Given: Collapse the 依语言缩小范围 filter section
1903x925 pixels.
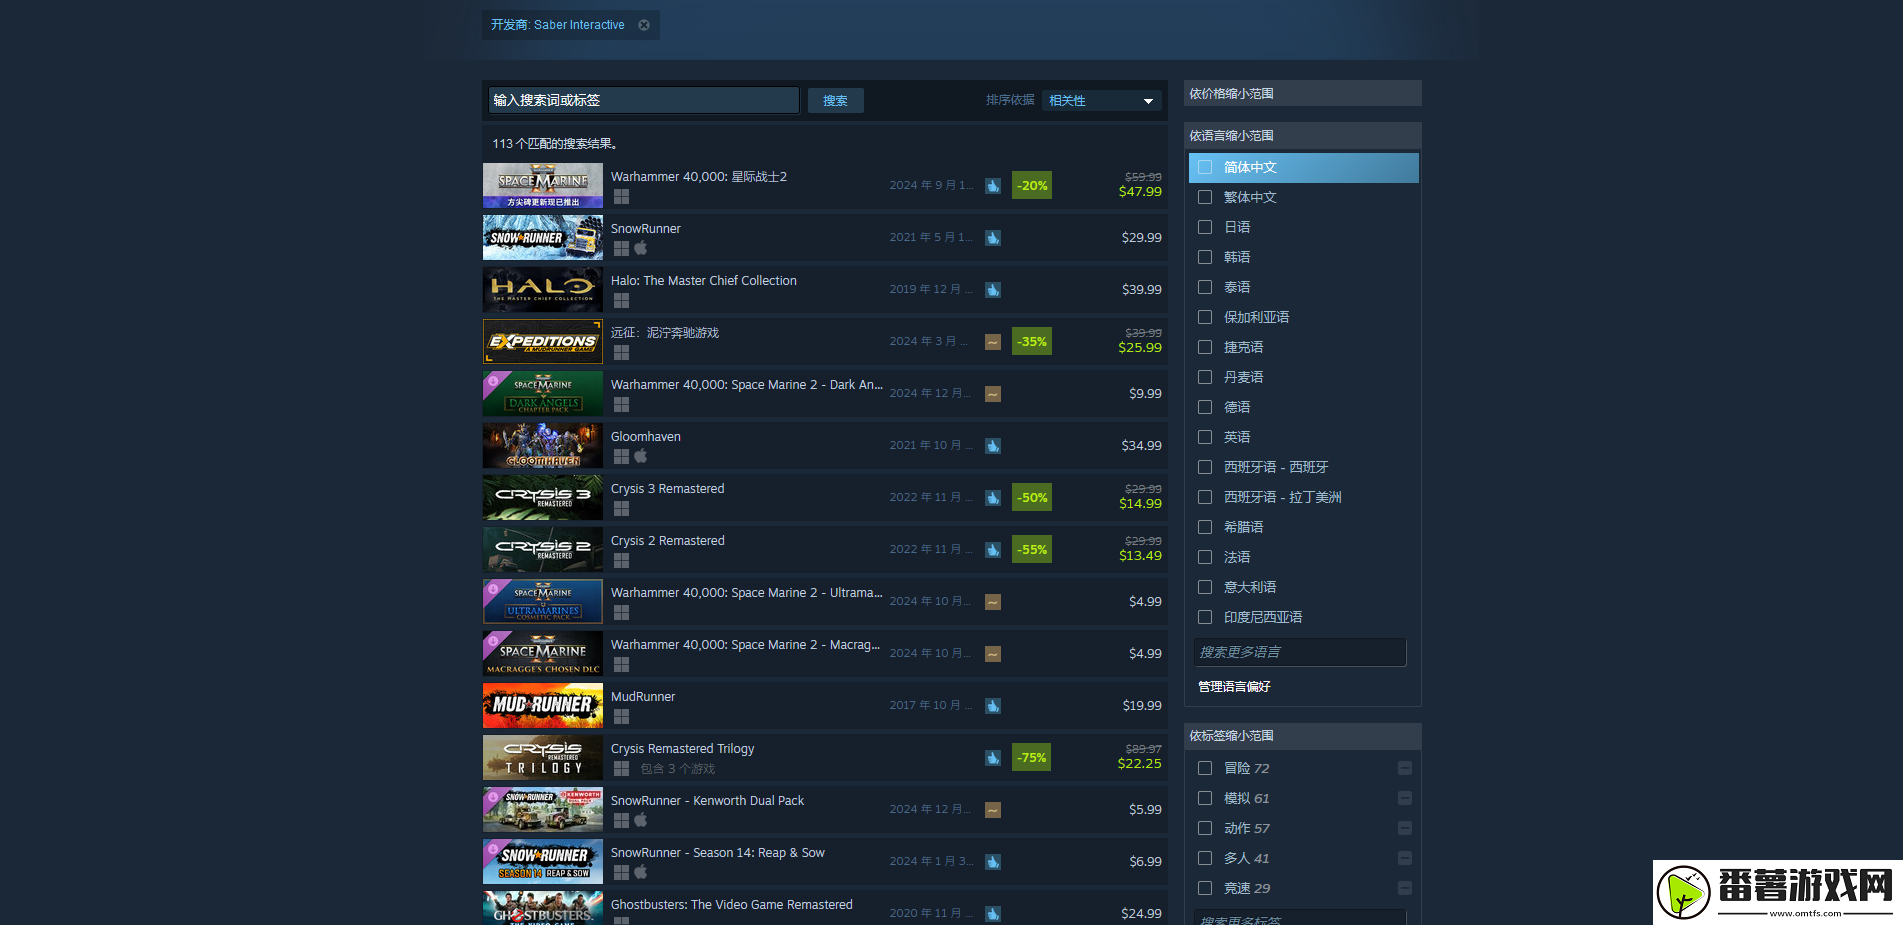Looking at the screenshot, I should pos(1301,136).
